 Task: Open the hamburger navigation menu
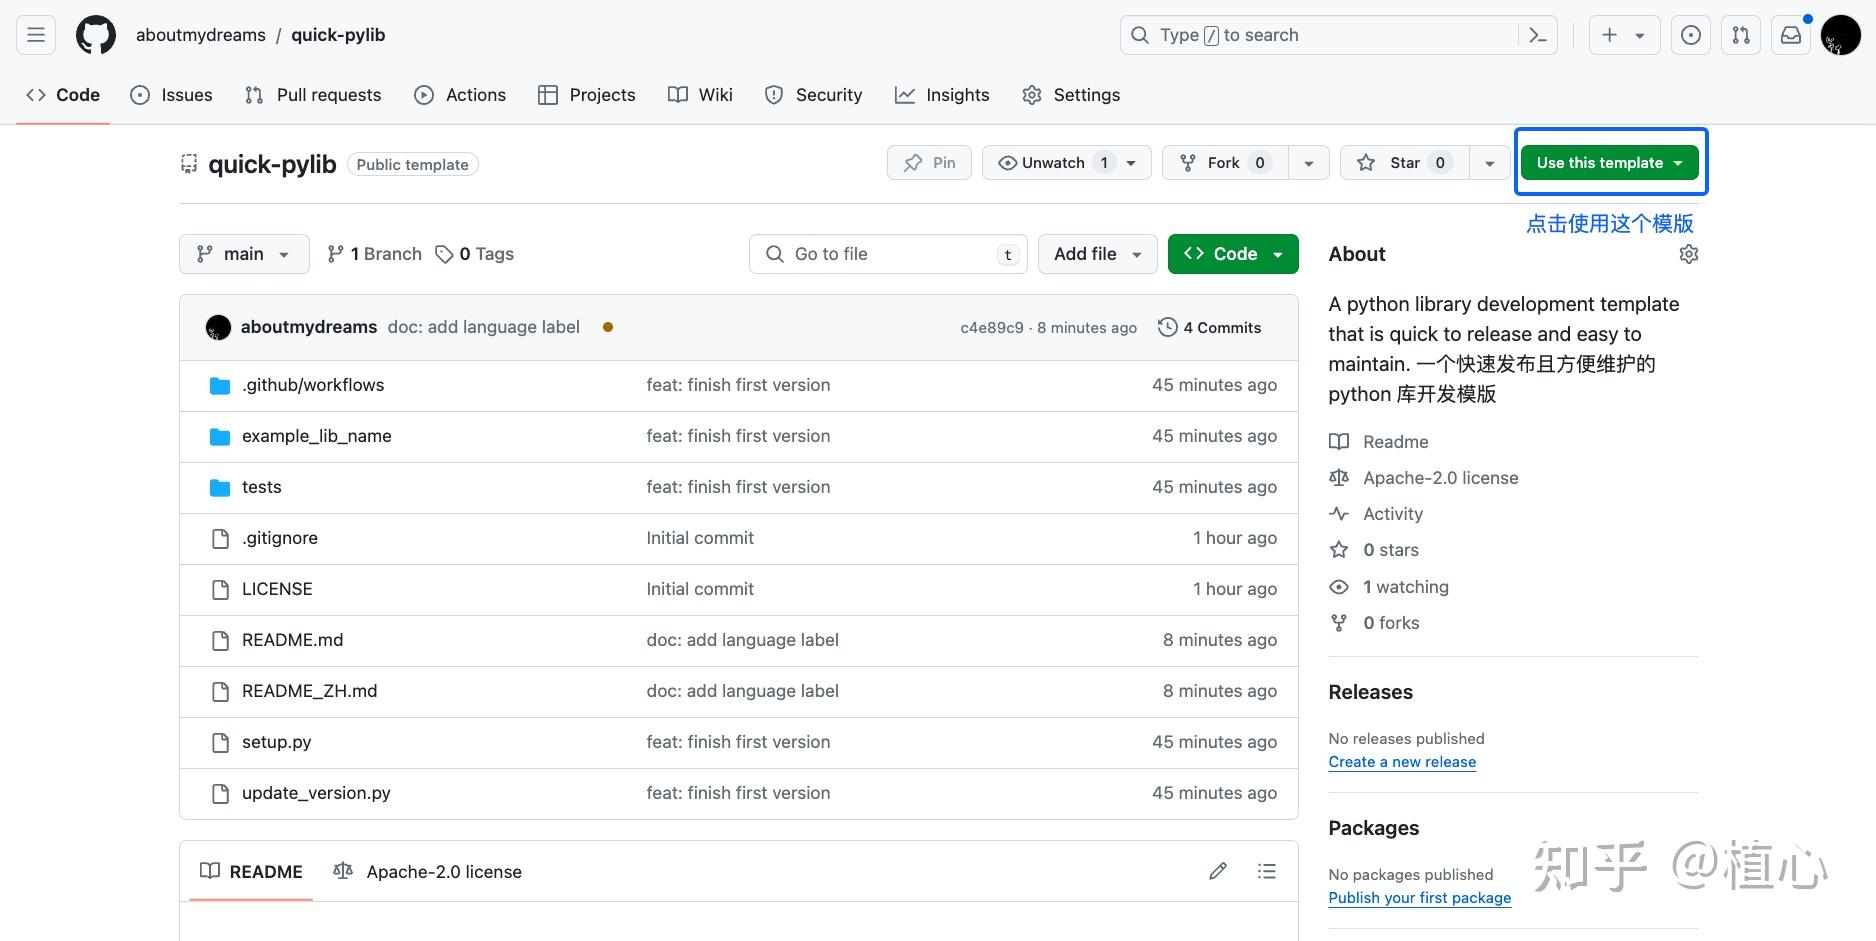tap(36, 35)
